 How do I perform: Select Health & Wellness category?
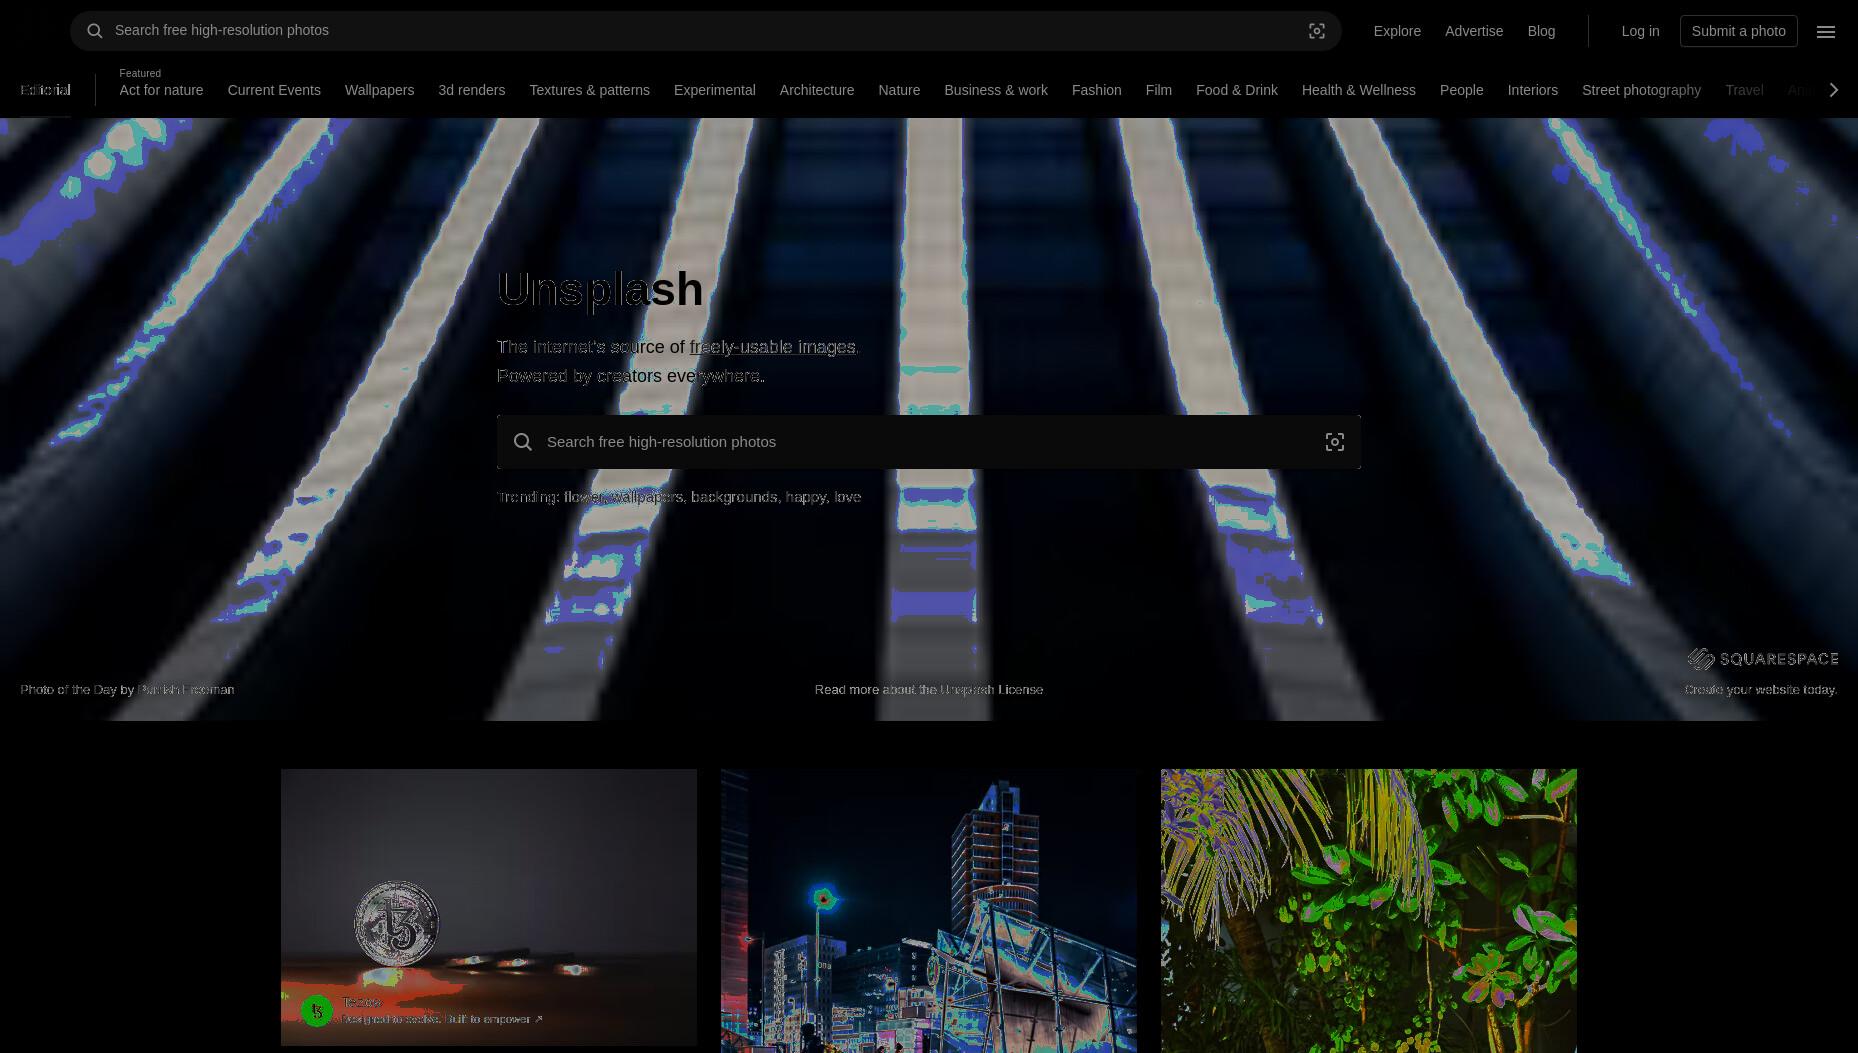[x=1358, y=90]
